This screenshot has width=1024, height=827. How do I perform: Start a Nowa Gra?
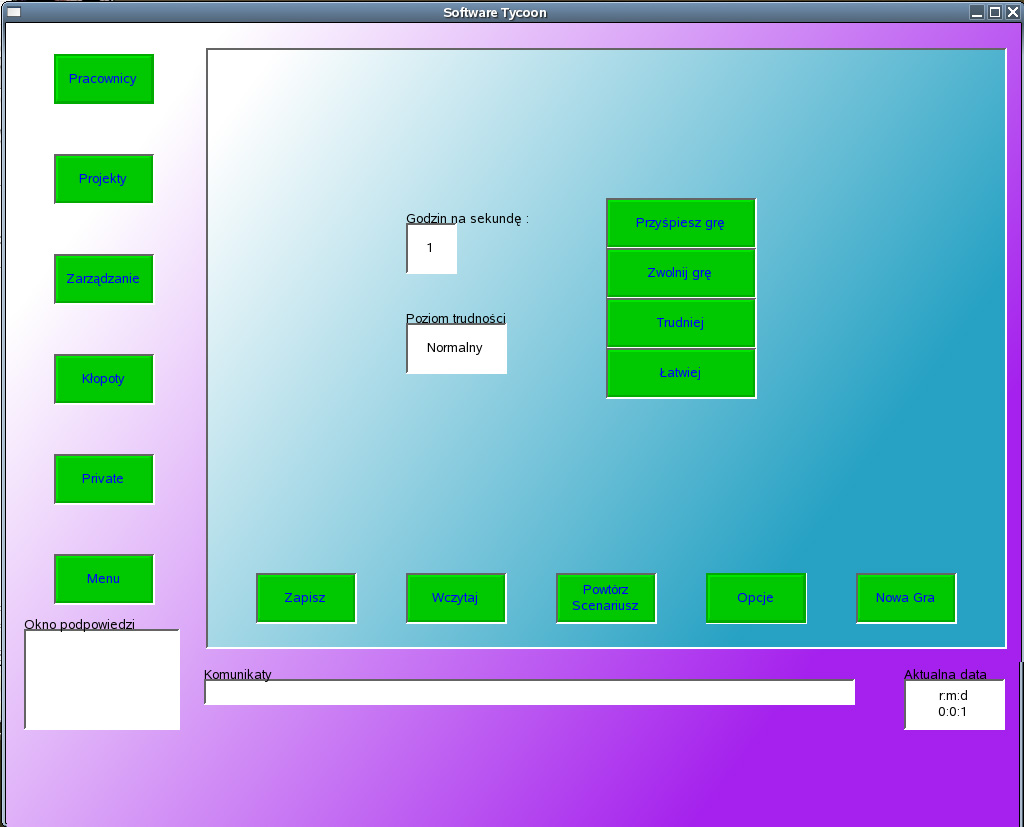(905, 598)
